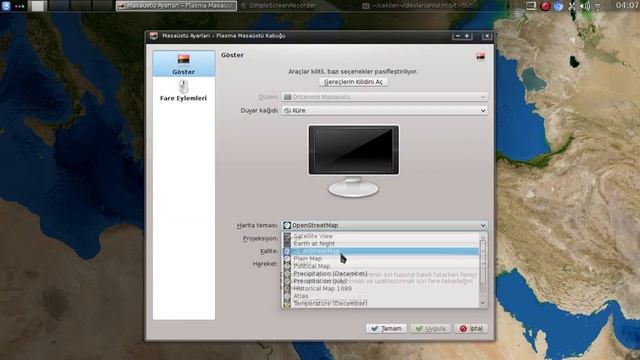Select Temperature (December) theme
The width and height of the screenshot is (640, 360).
(380, 303)
